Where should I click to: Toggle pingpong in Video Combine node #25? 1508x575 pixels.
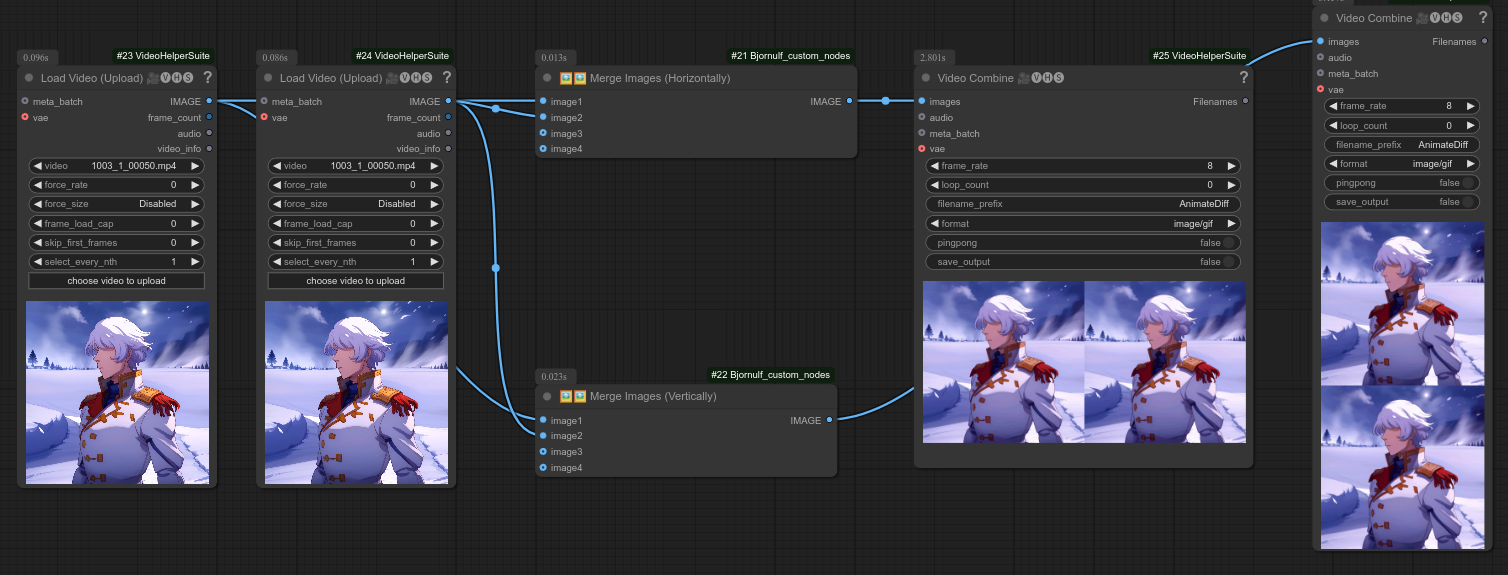pyautogui.click(x=1227, y=243)
